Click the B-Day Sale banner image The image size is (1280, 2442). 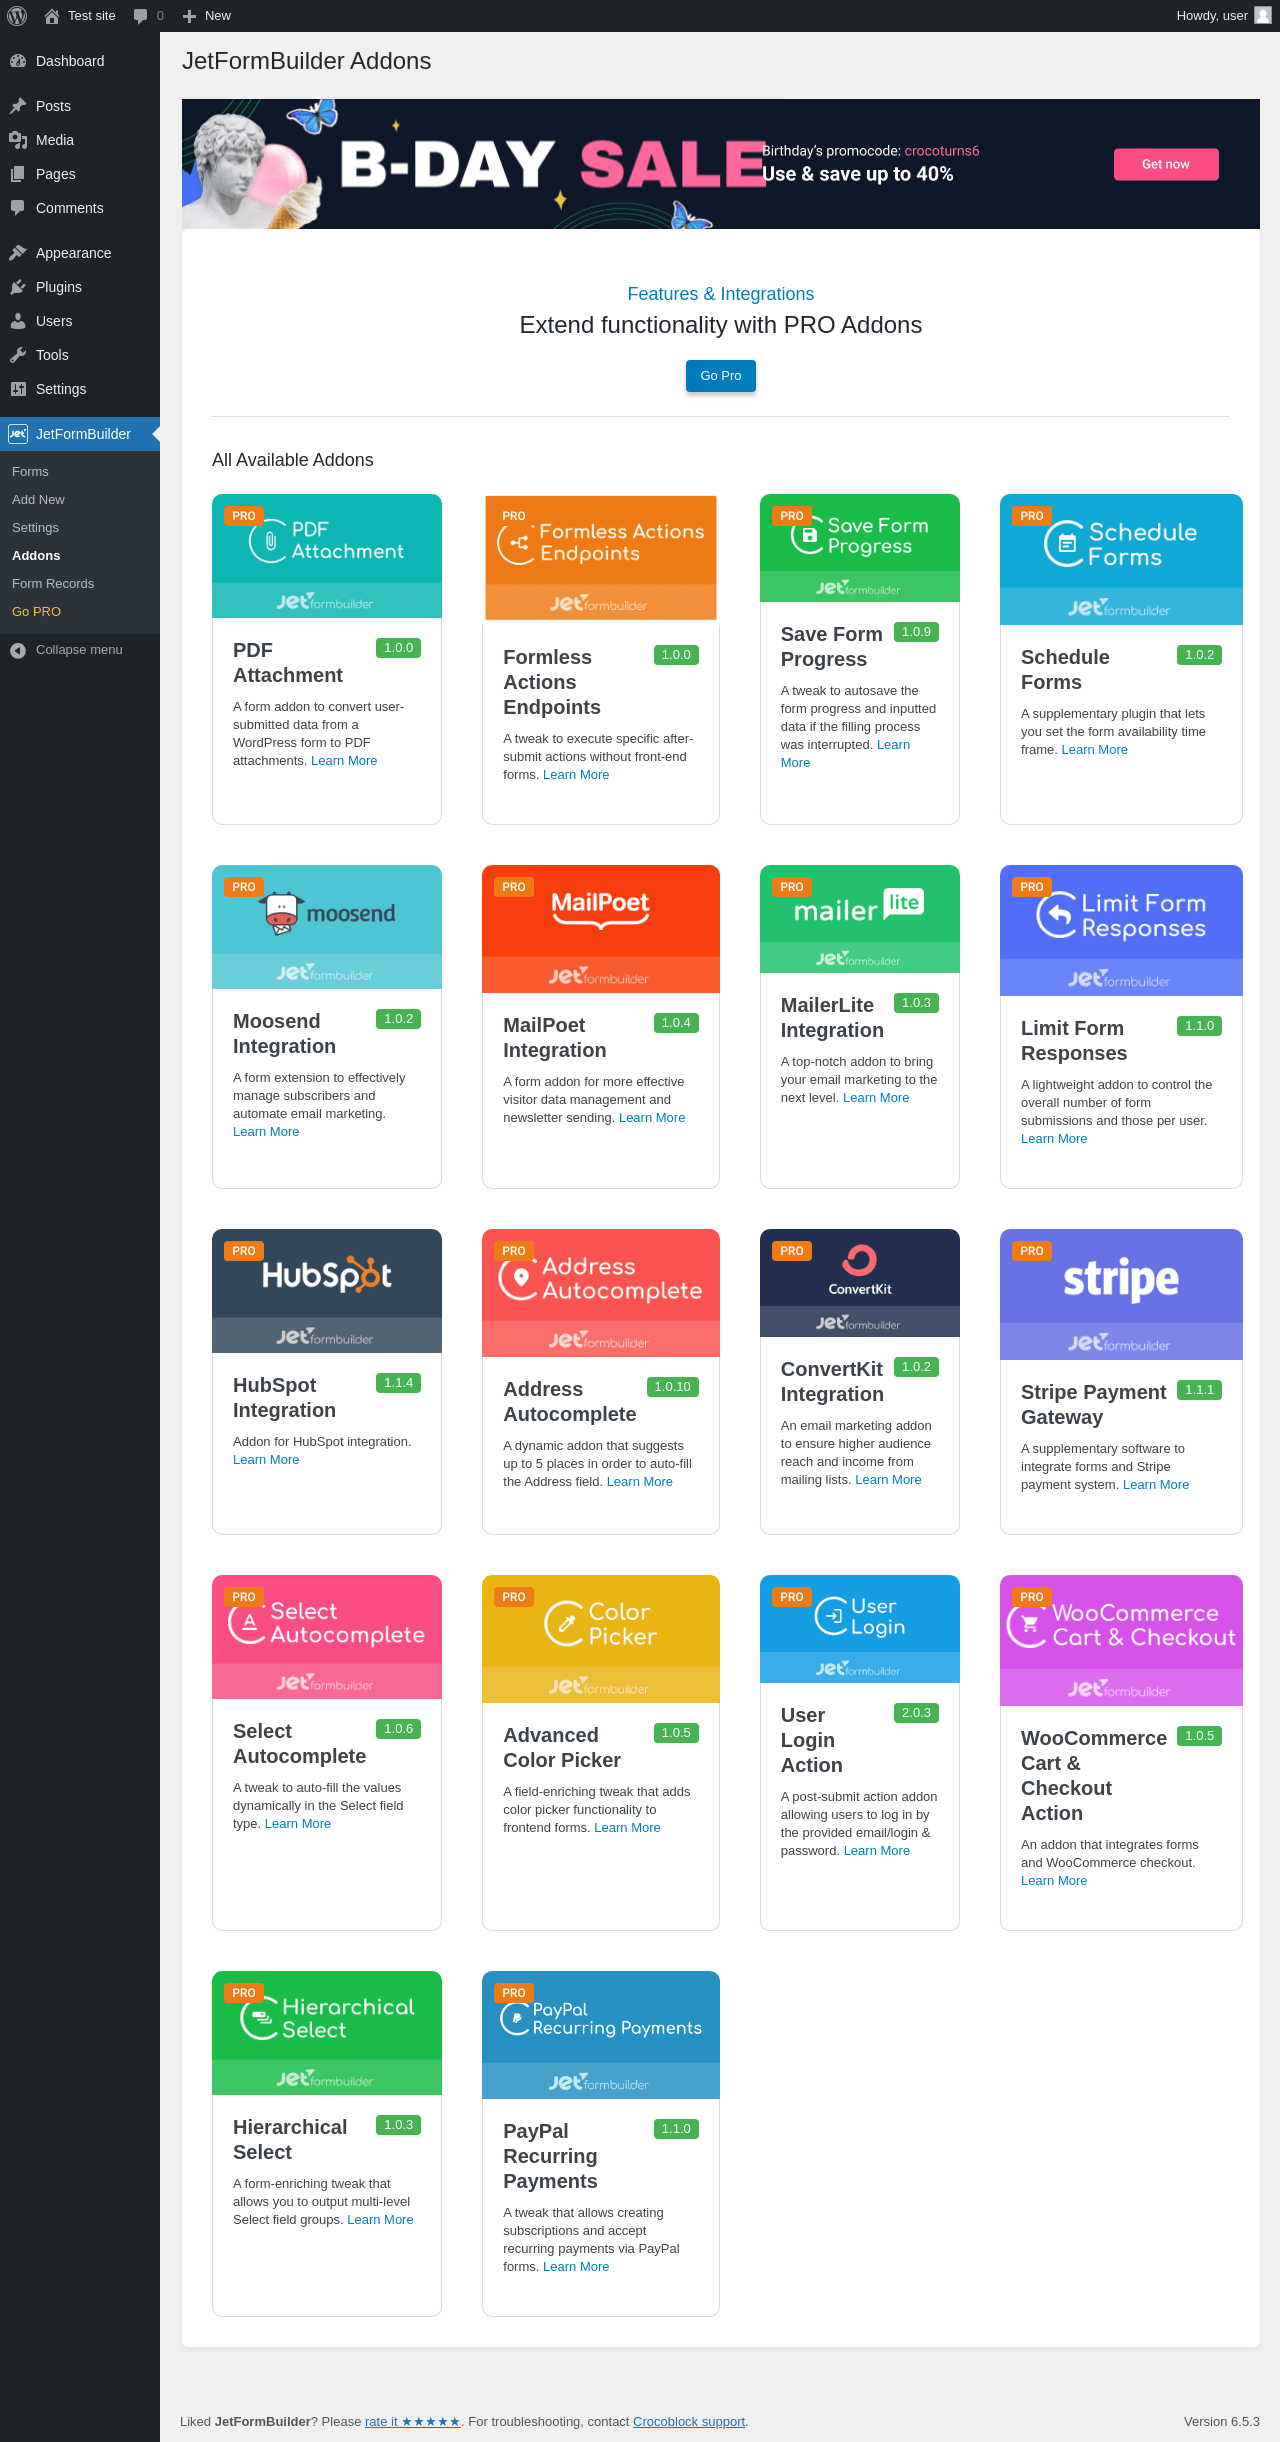[x=721, y=164]
